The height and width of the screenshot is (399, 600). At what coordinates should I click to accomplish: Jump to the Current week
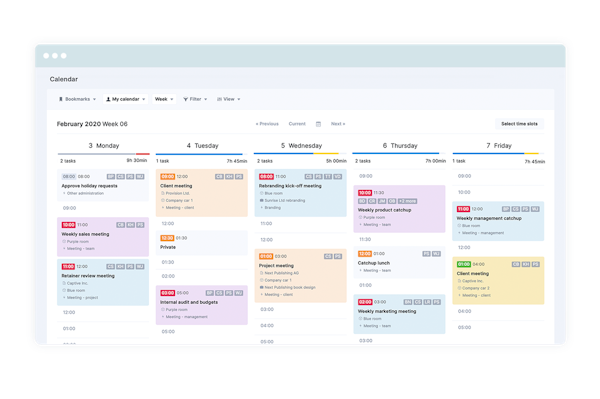click(297, 124)
